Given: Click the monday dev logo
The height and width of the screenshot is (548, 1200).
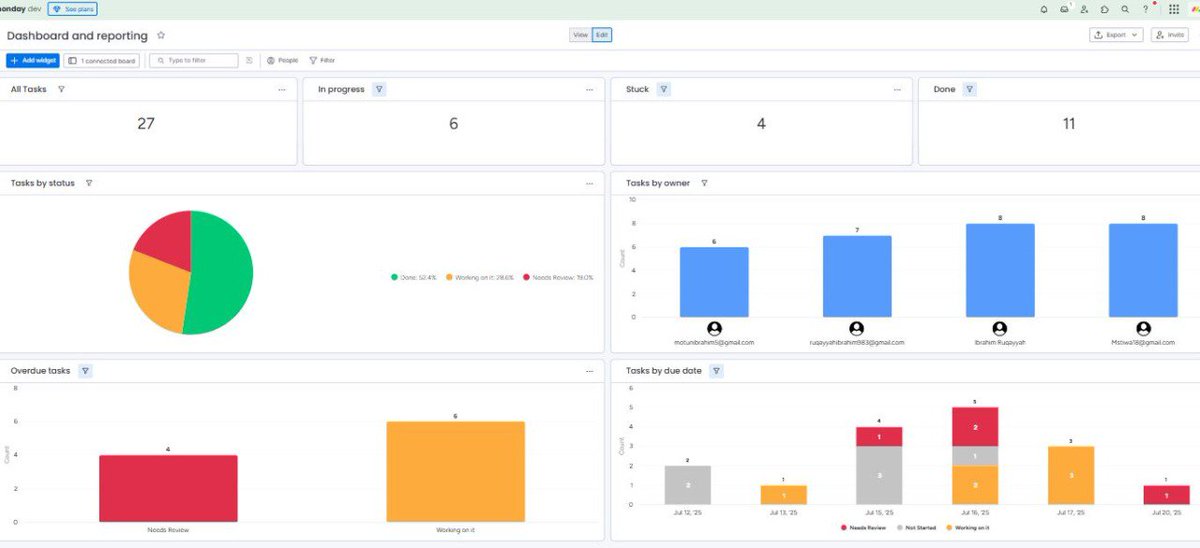Looking at the screenshot, I should tap(20, 9).
